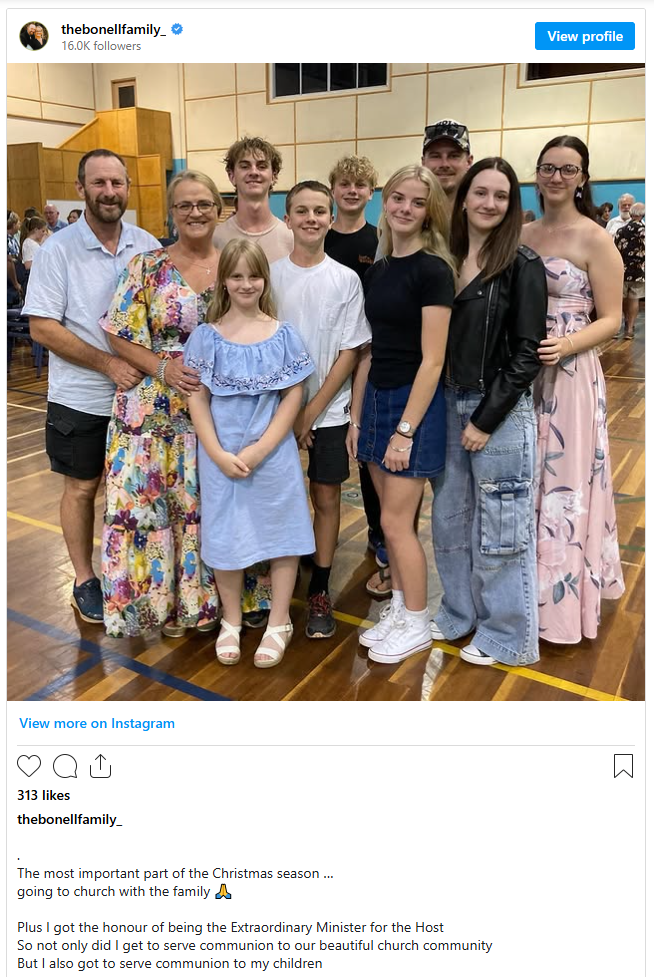Click caption line about Christmas season
The height and width of the screenshot is (977, 654).
pyautogui.click(x=175, y=874)
